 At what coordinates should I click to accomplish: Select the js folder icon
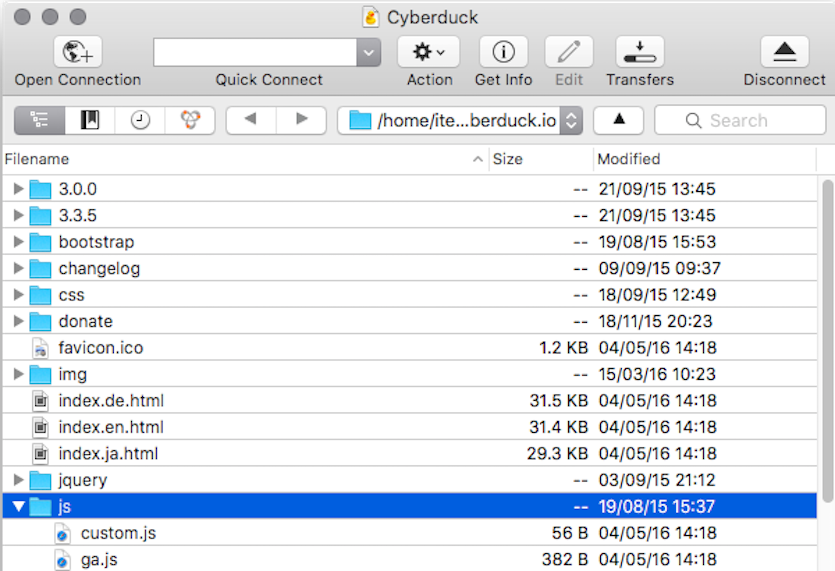point(40,507)
